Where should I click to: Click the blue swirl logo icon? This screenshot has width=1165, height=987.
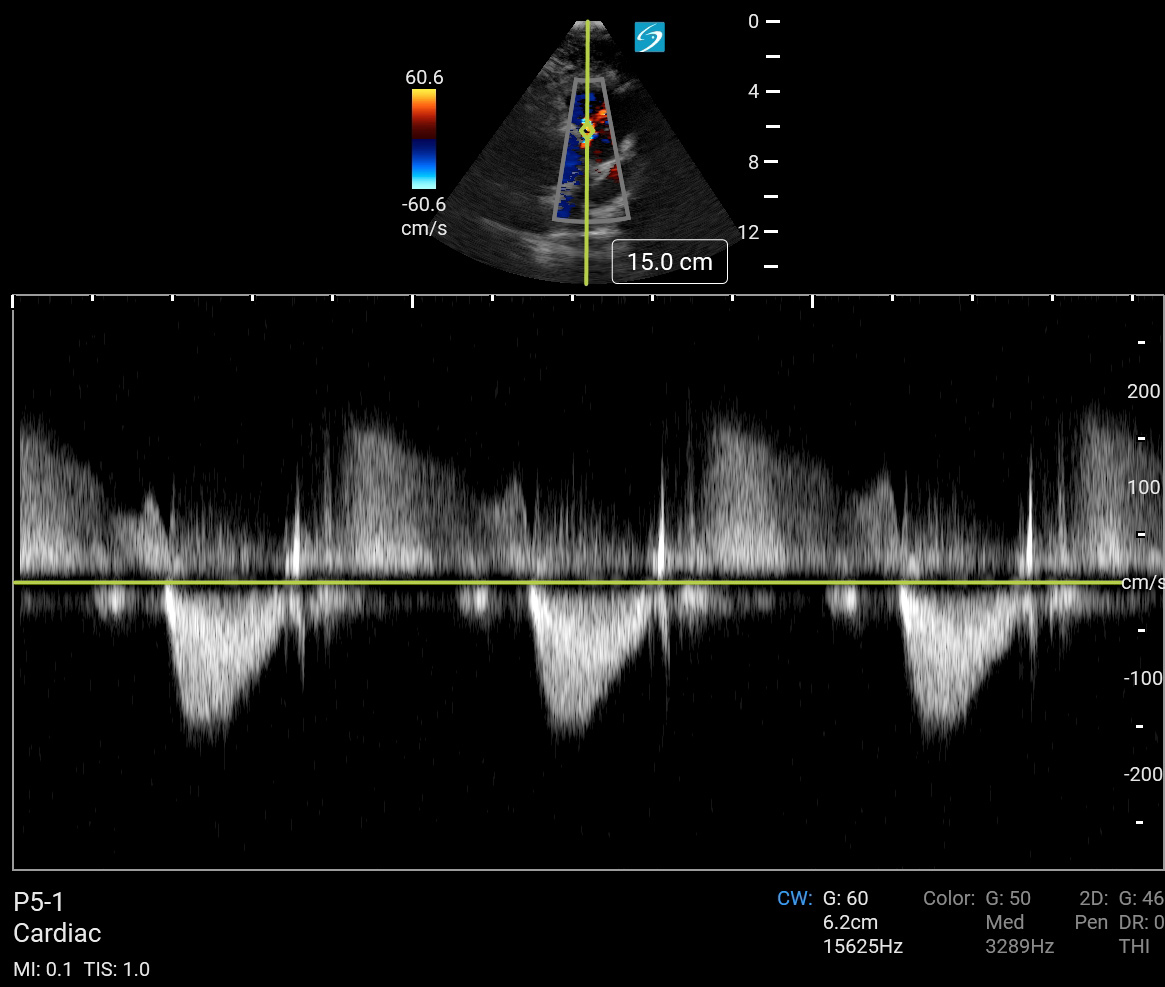[650, 38]
